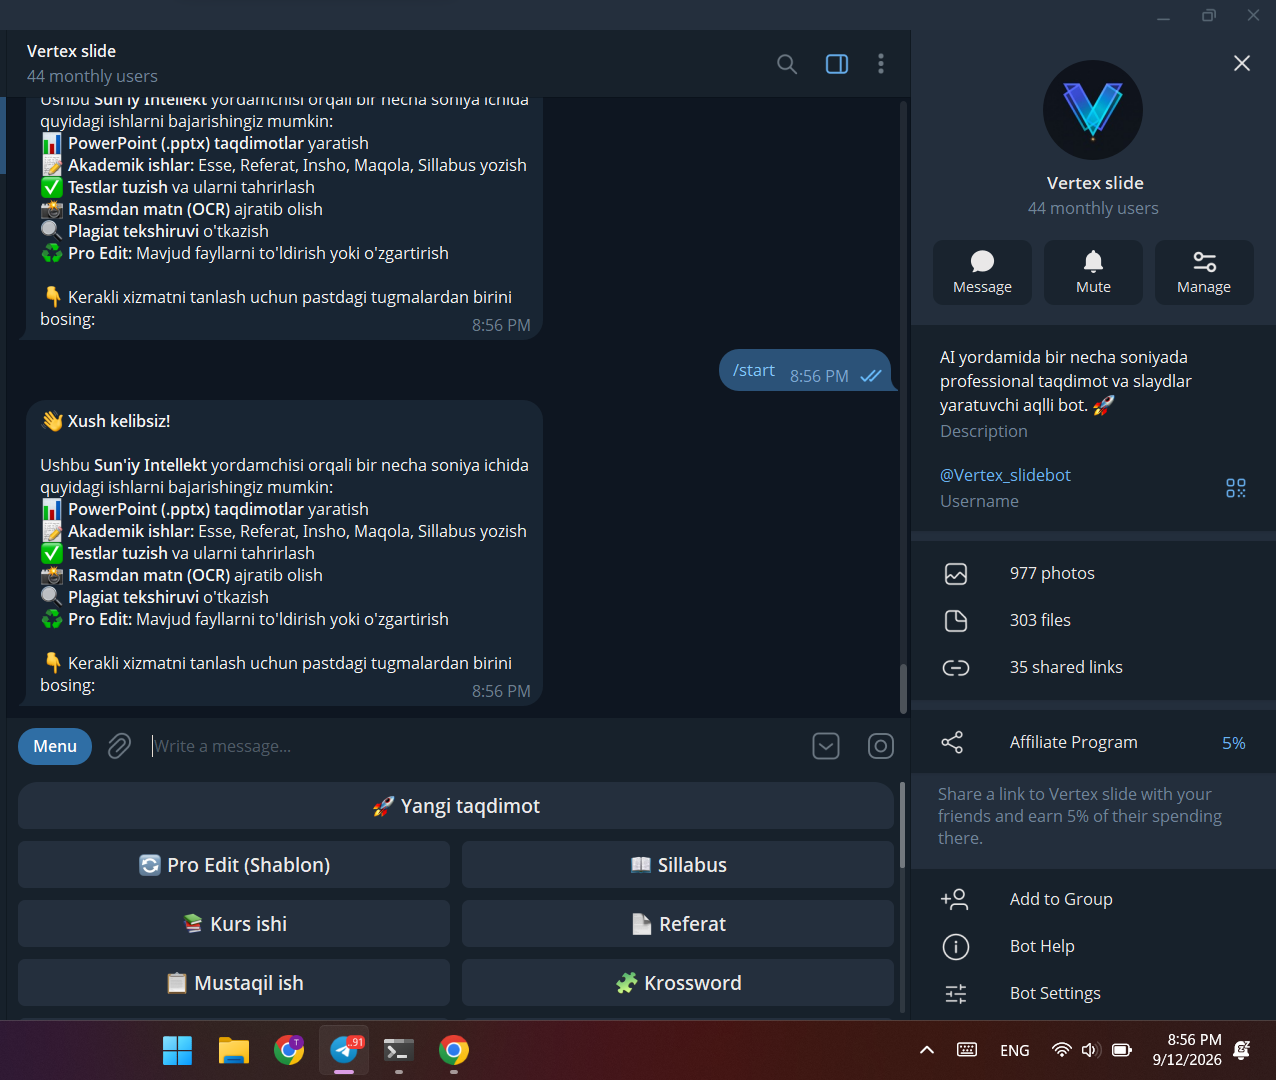The width and height of the screenshot is (1276, 1080).
Task: Open the notification bell in taskbar
Action: coord(1242,1050)
